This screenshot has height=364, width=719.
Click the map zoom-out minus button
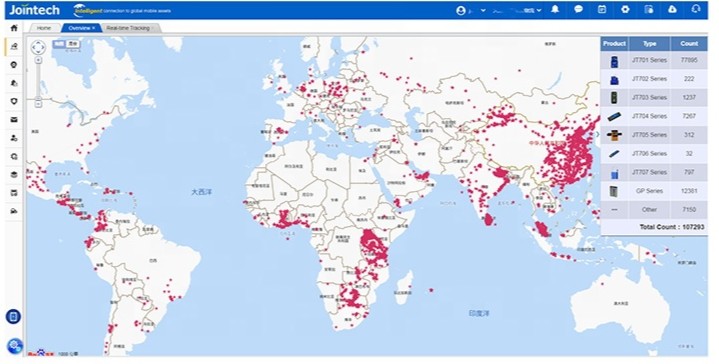pyautogui.click(x=39, y=104)
